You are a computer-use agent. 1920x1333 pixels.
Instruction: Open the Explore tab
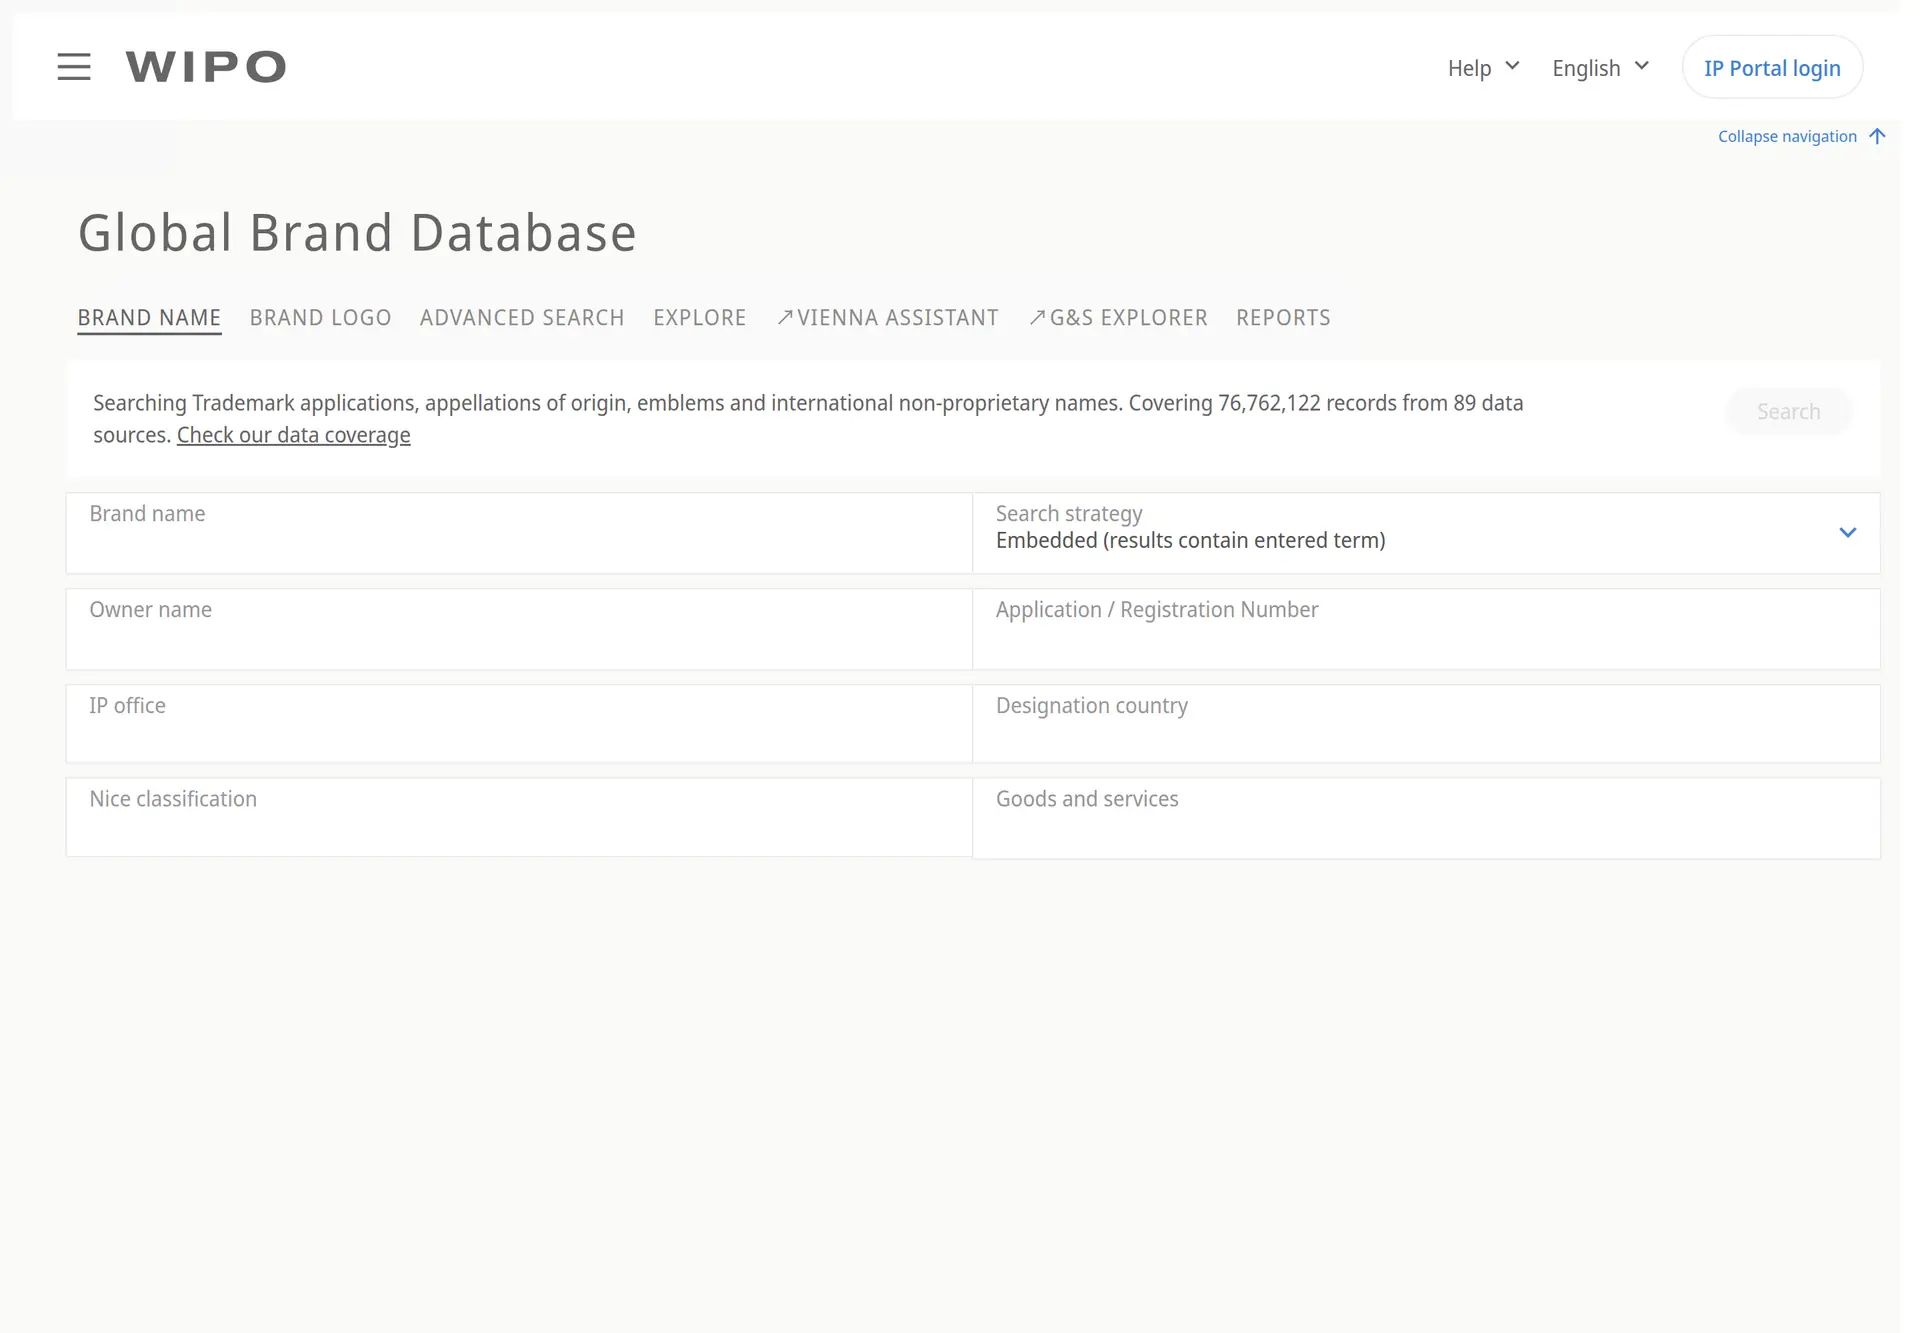point(700,318)
